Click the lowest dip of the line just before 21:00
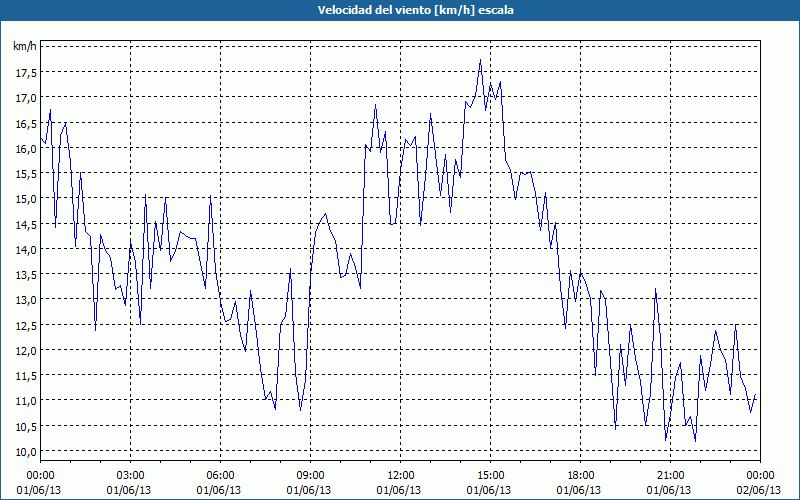 pos(666,440)
